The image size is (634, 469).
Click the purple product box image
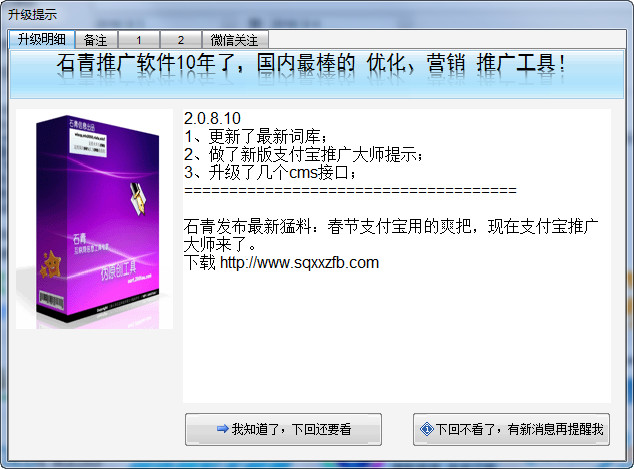95,219
